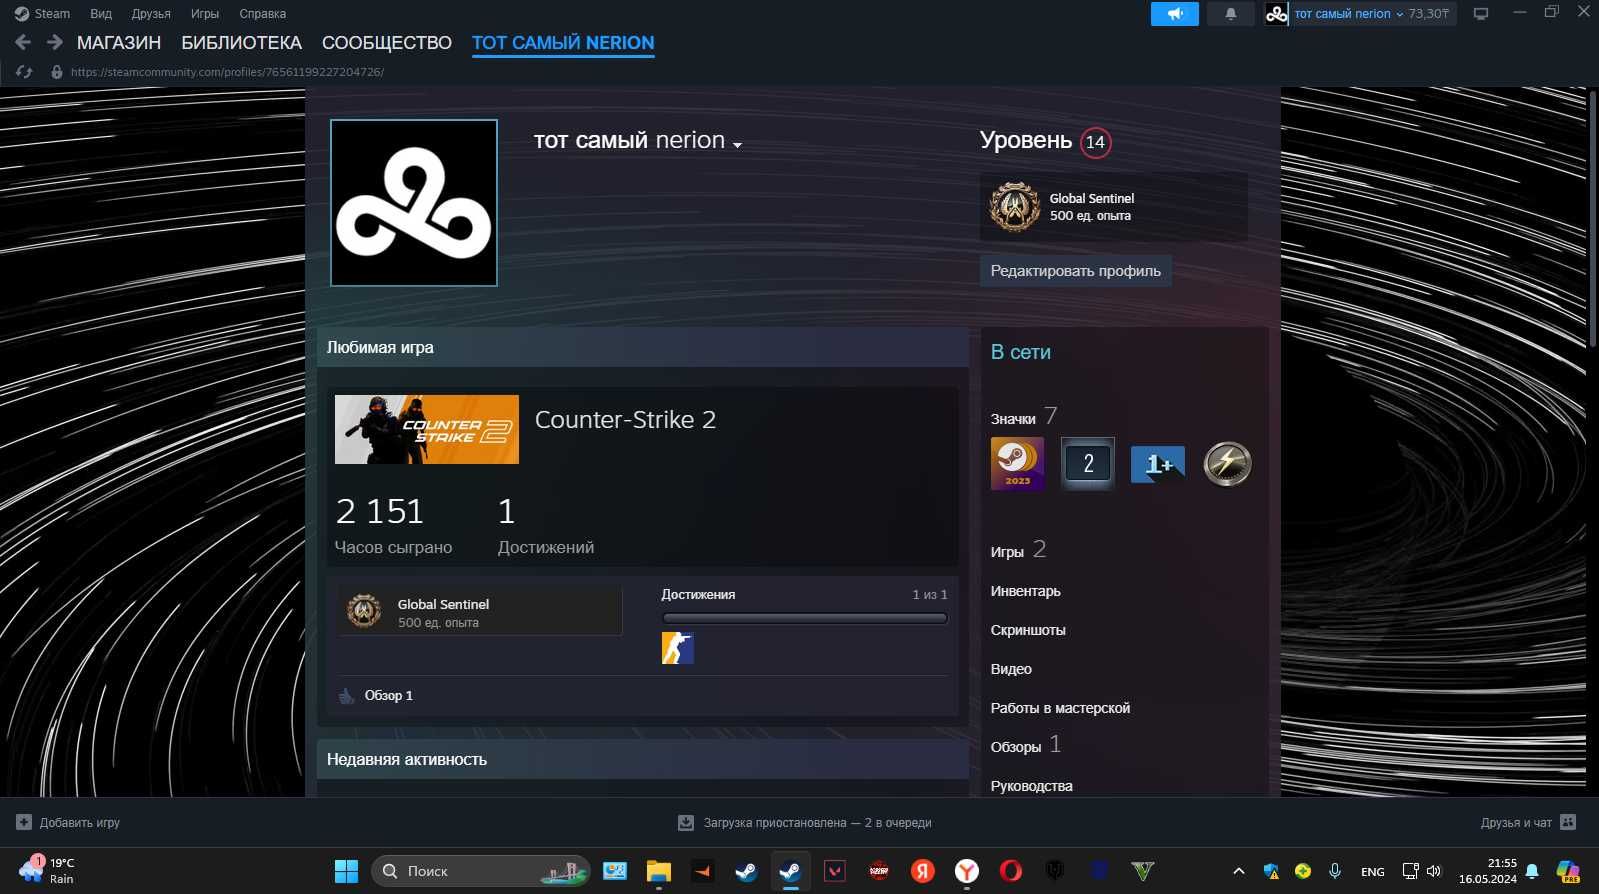Open the Обзор 1 link
This screenshot has height=894, width=1599.
click(388, 695)
